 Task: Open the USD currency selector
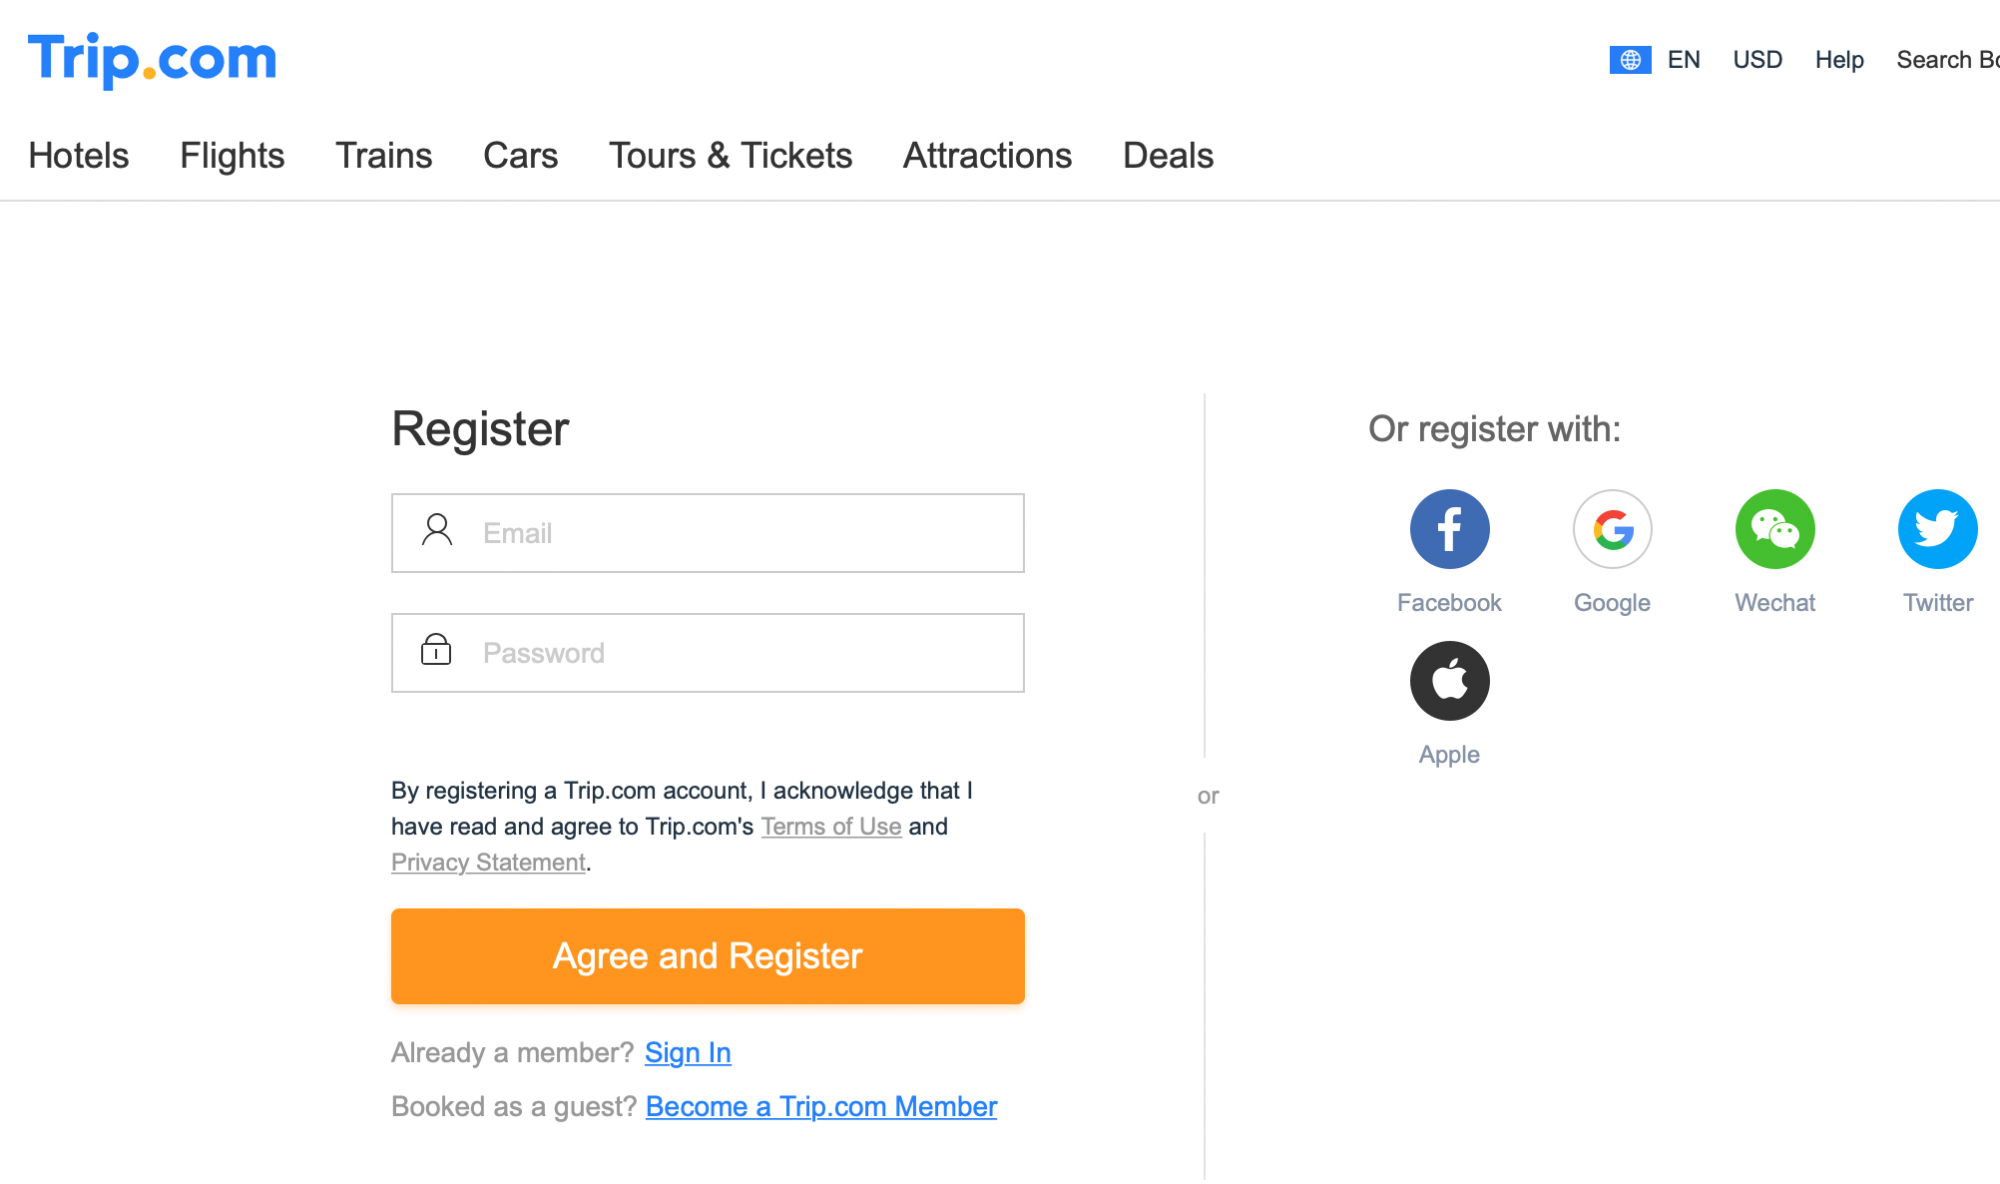click(x=1757, y=60)
